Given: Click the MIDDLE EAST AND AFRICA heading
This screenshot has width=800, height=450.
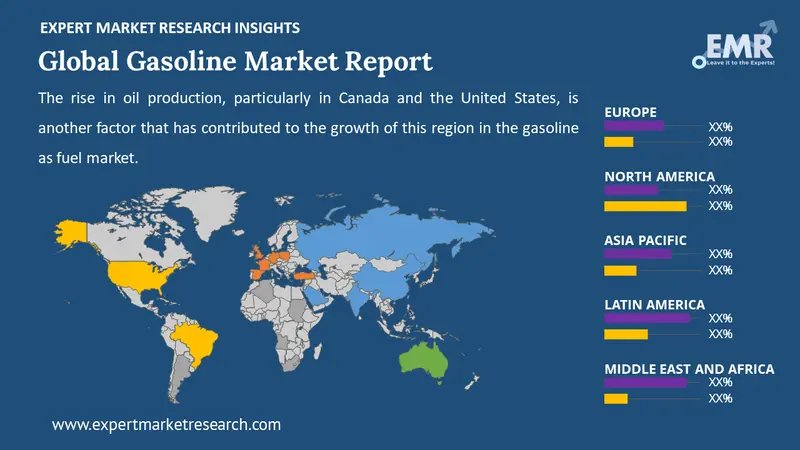Looking at the screenshot, I should 689,369.
